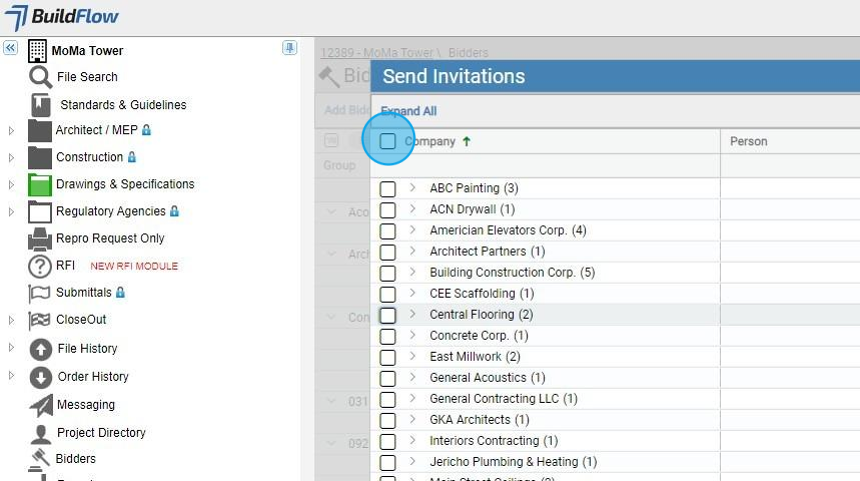Image resolution: width=860 pixels, height=481 pixels.
Task: Tick the General Acoustics checkbox
Action: (x=388, y=378)
